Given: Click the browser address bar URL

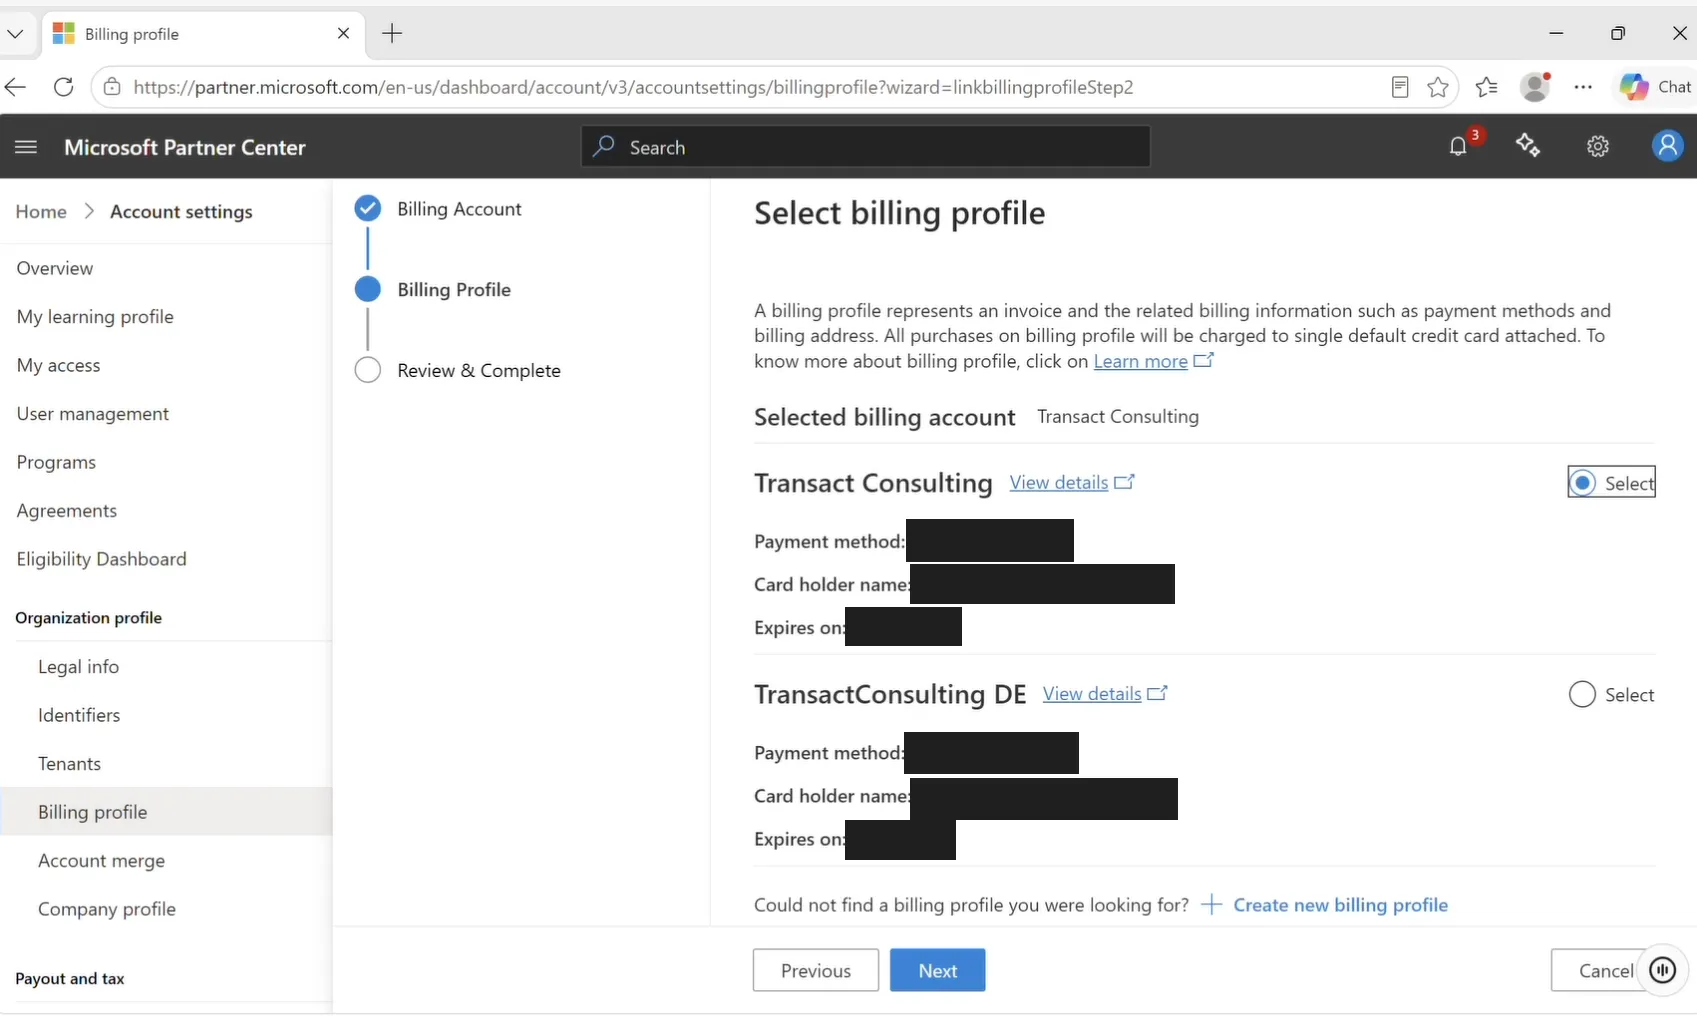Looking at the screenshot, I should click(x=633, y=87).
